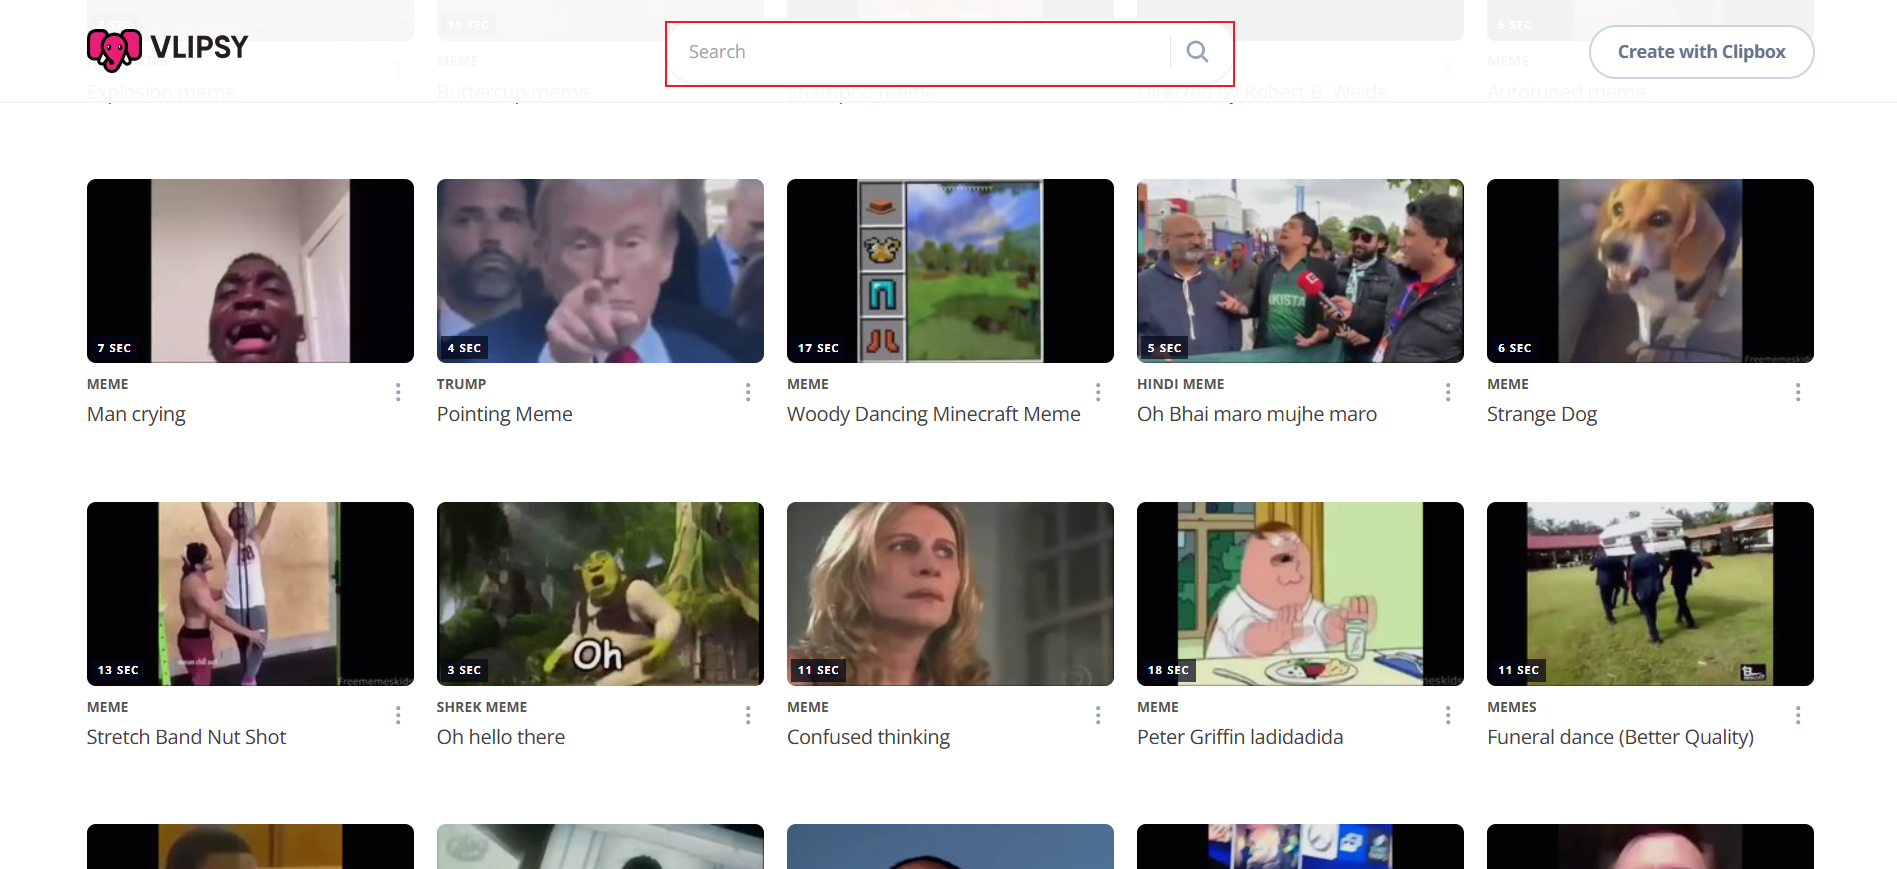Viewport: 1897px width, 869px height.
Task: Select MEME tag above Peter Griffin ladidadida
Action: (x=1158, y=707)
